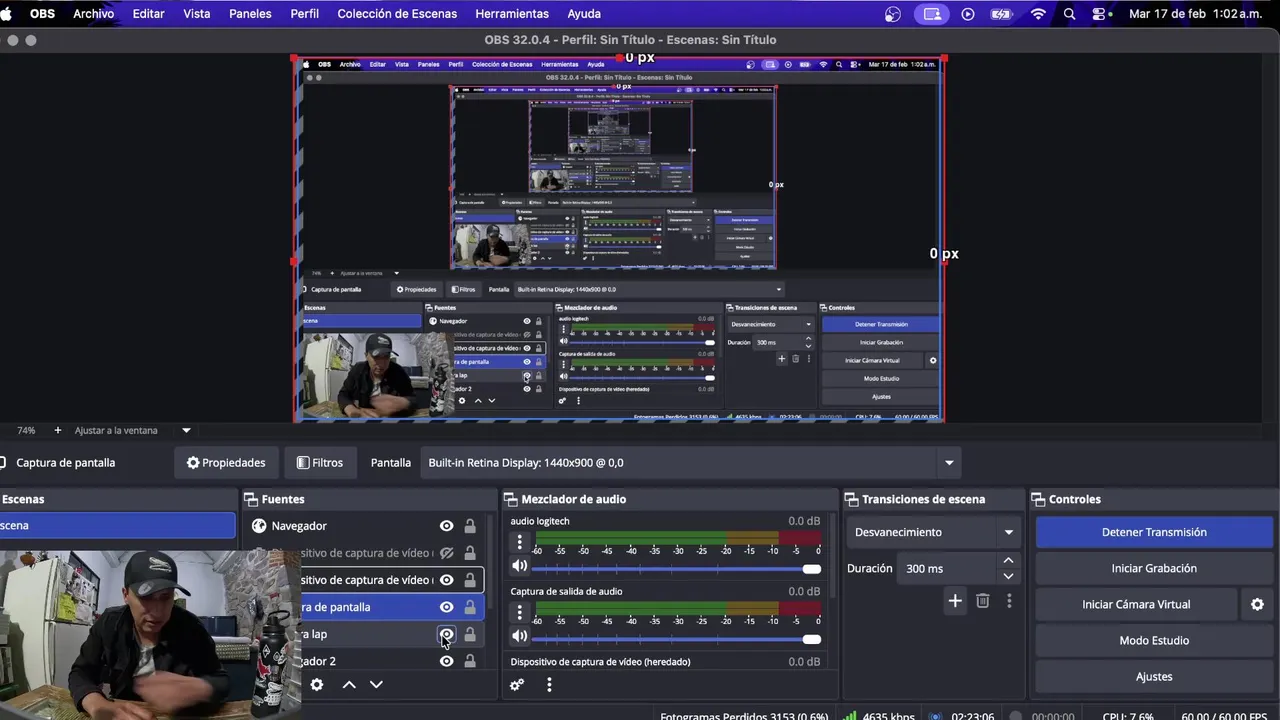The width and height of the screenshot is (1280, 720).
Task: Decrease Duración with the down stepper arrow
Action: point(1008,576)
